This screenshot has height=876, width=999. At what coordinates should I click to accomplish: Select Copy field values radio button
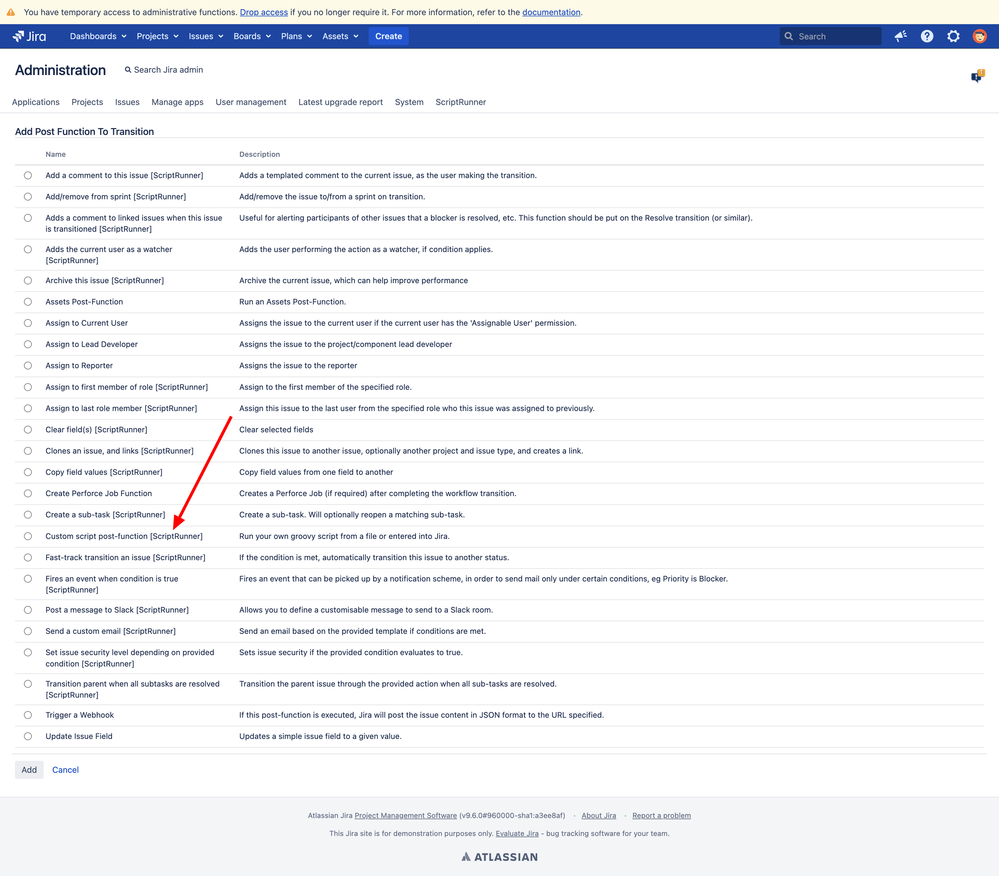pos(28,472)
